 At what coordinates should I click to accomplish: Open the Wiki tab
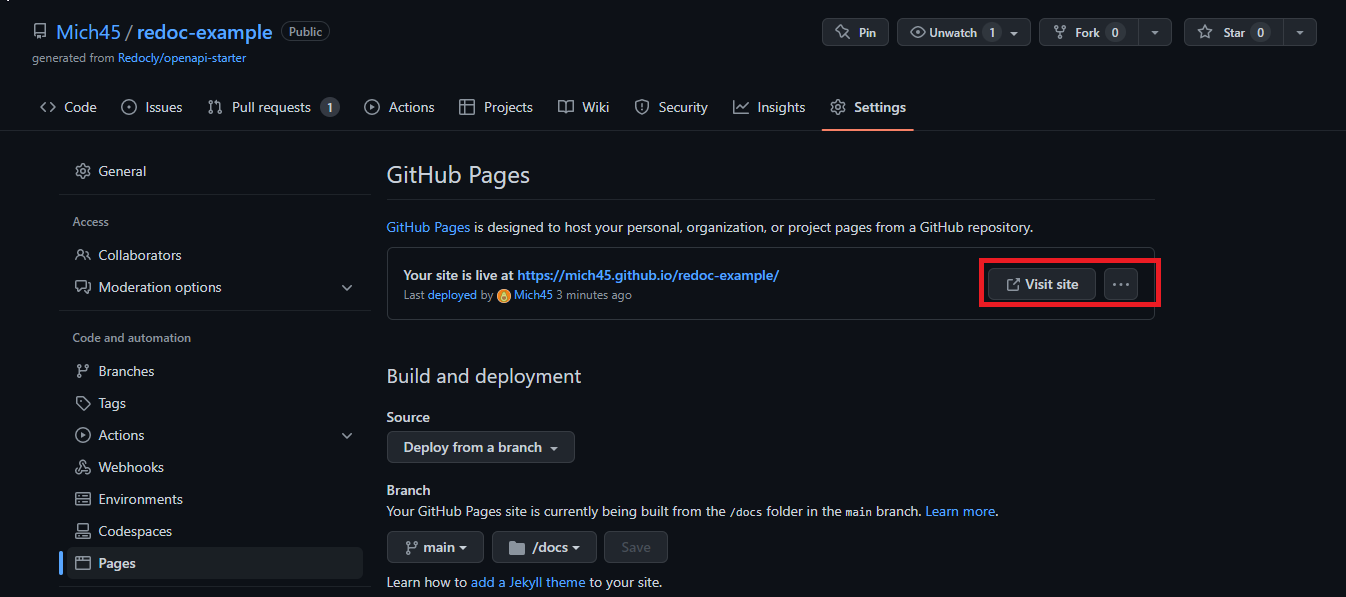click(583, 107)
